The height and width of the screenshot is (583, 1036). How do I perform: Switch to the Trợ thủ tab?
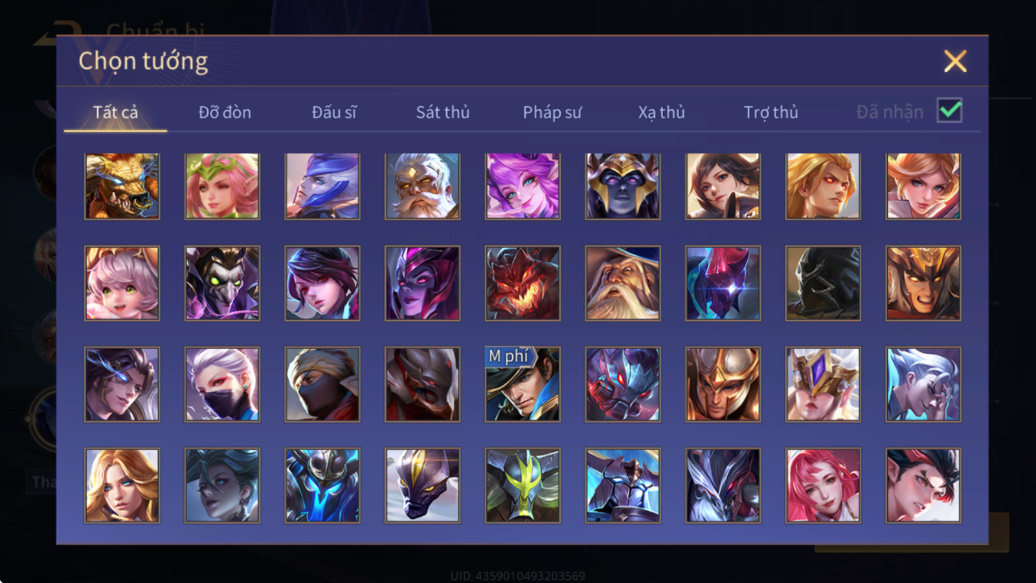click(x=771, y=112)
